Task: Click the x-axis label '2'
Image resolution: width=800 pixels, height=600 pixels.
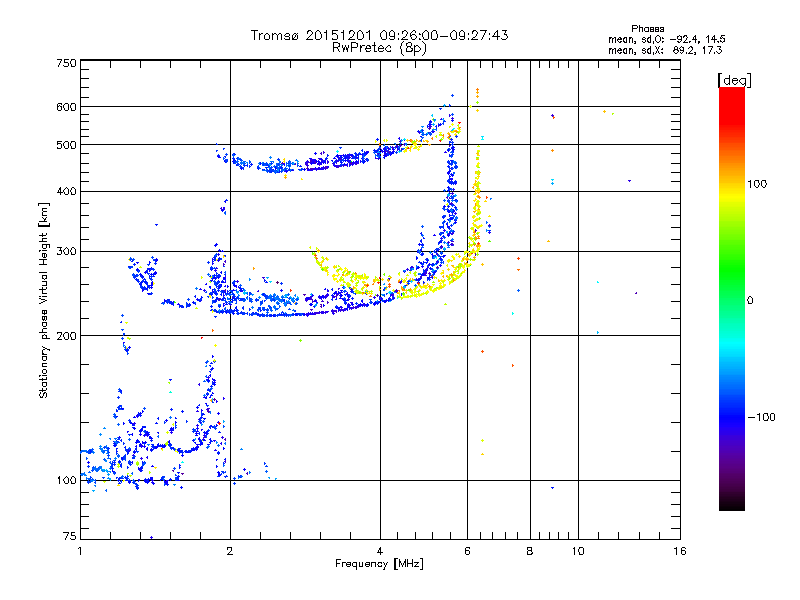Action: click(x=230, y=551)
